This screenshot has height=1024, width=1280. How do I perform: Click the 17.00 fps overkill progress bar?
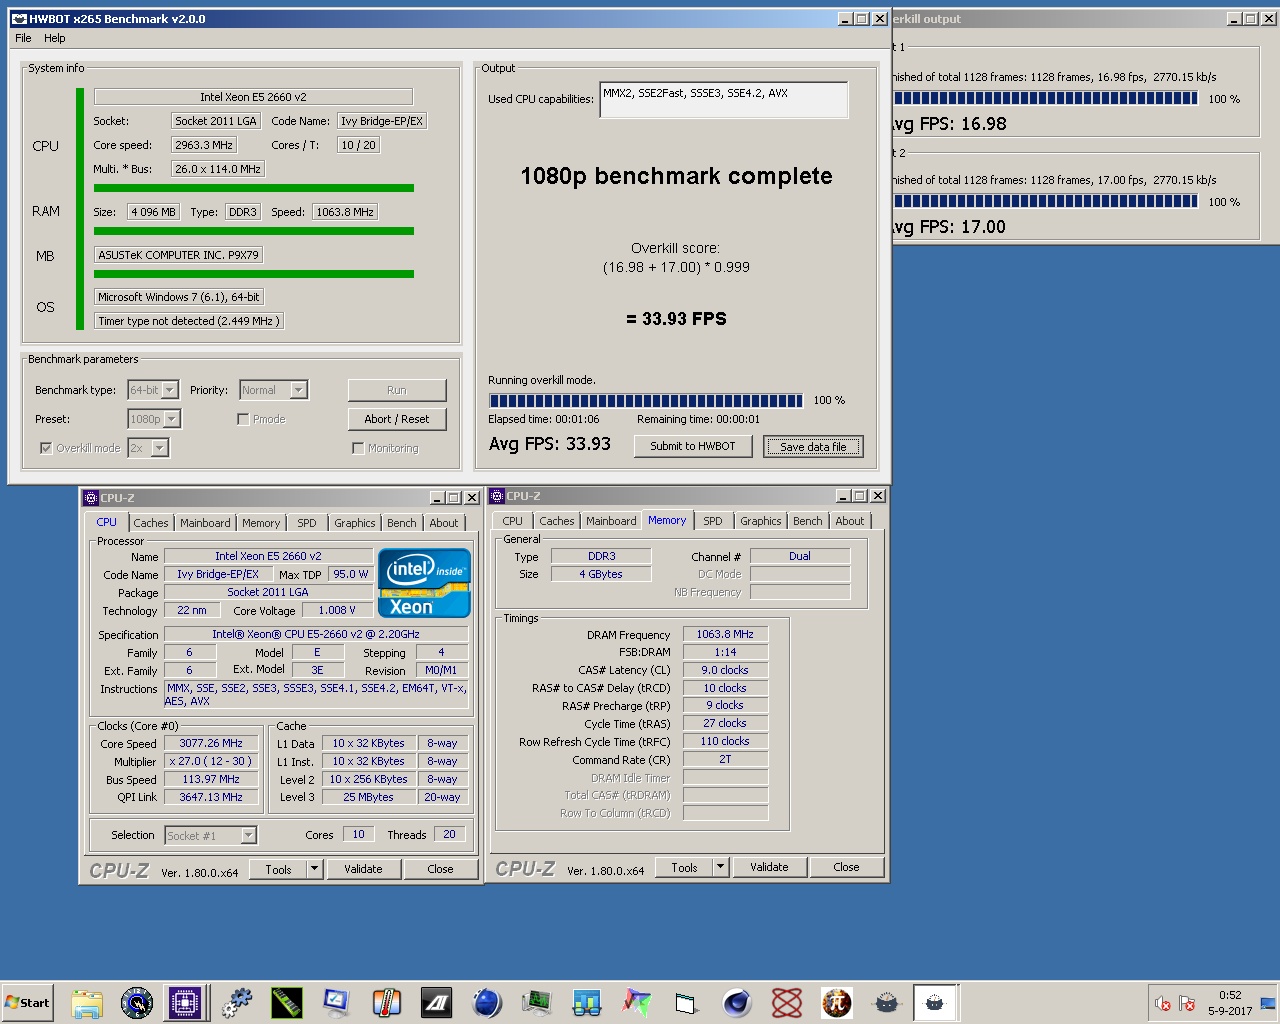tap(1045, 201)
